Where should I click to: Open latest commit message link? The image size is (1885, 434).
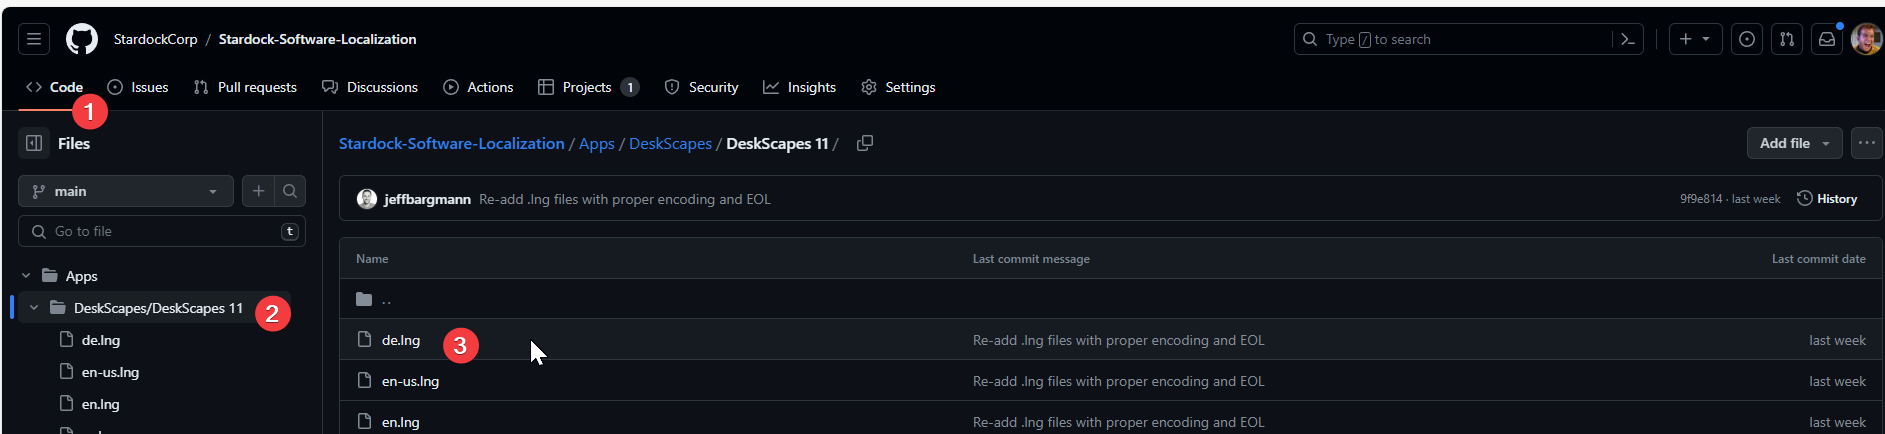[625, 199]
